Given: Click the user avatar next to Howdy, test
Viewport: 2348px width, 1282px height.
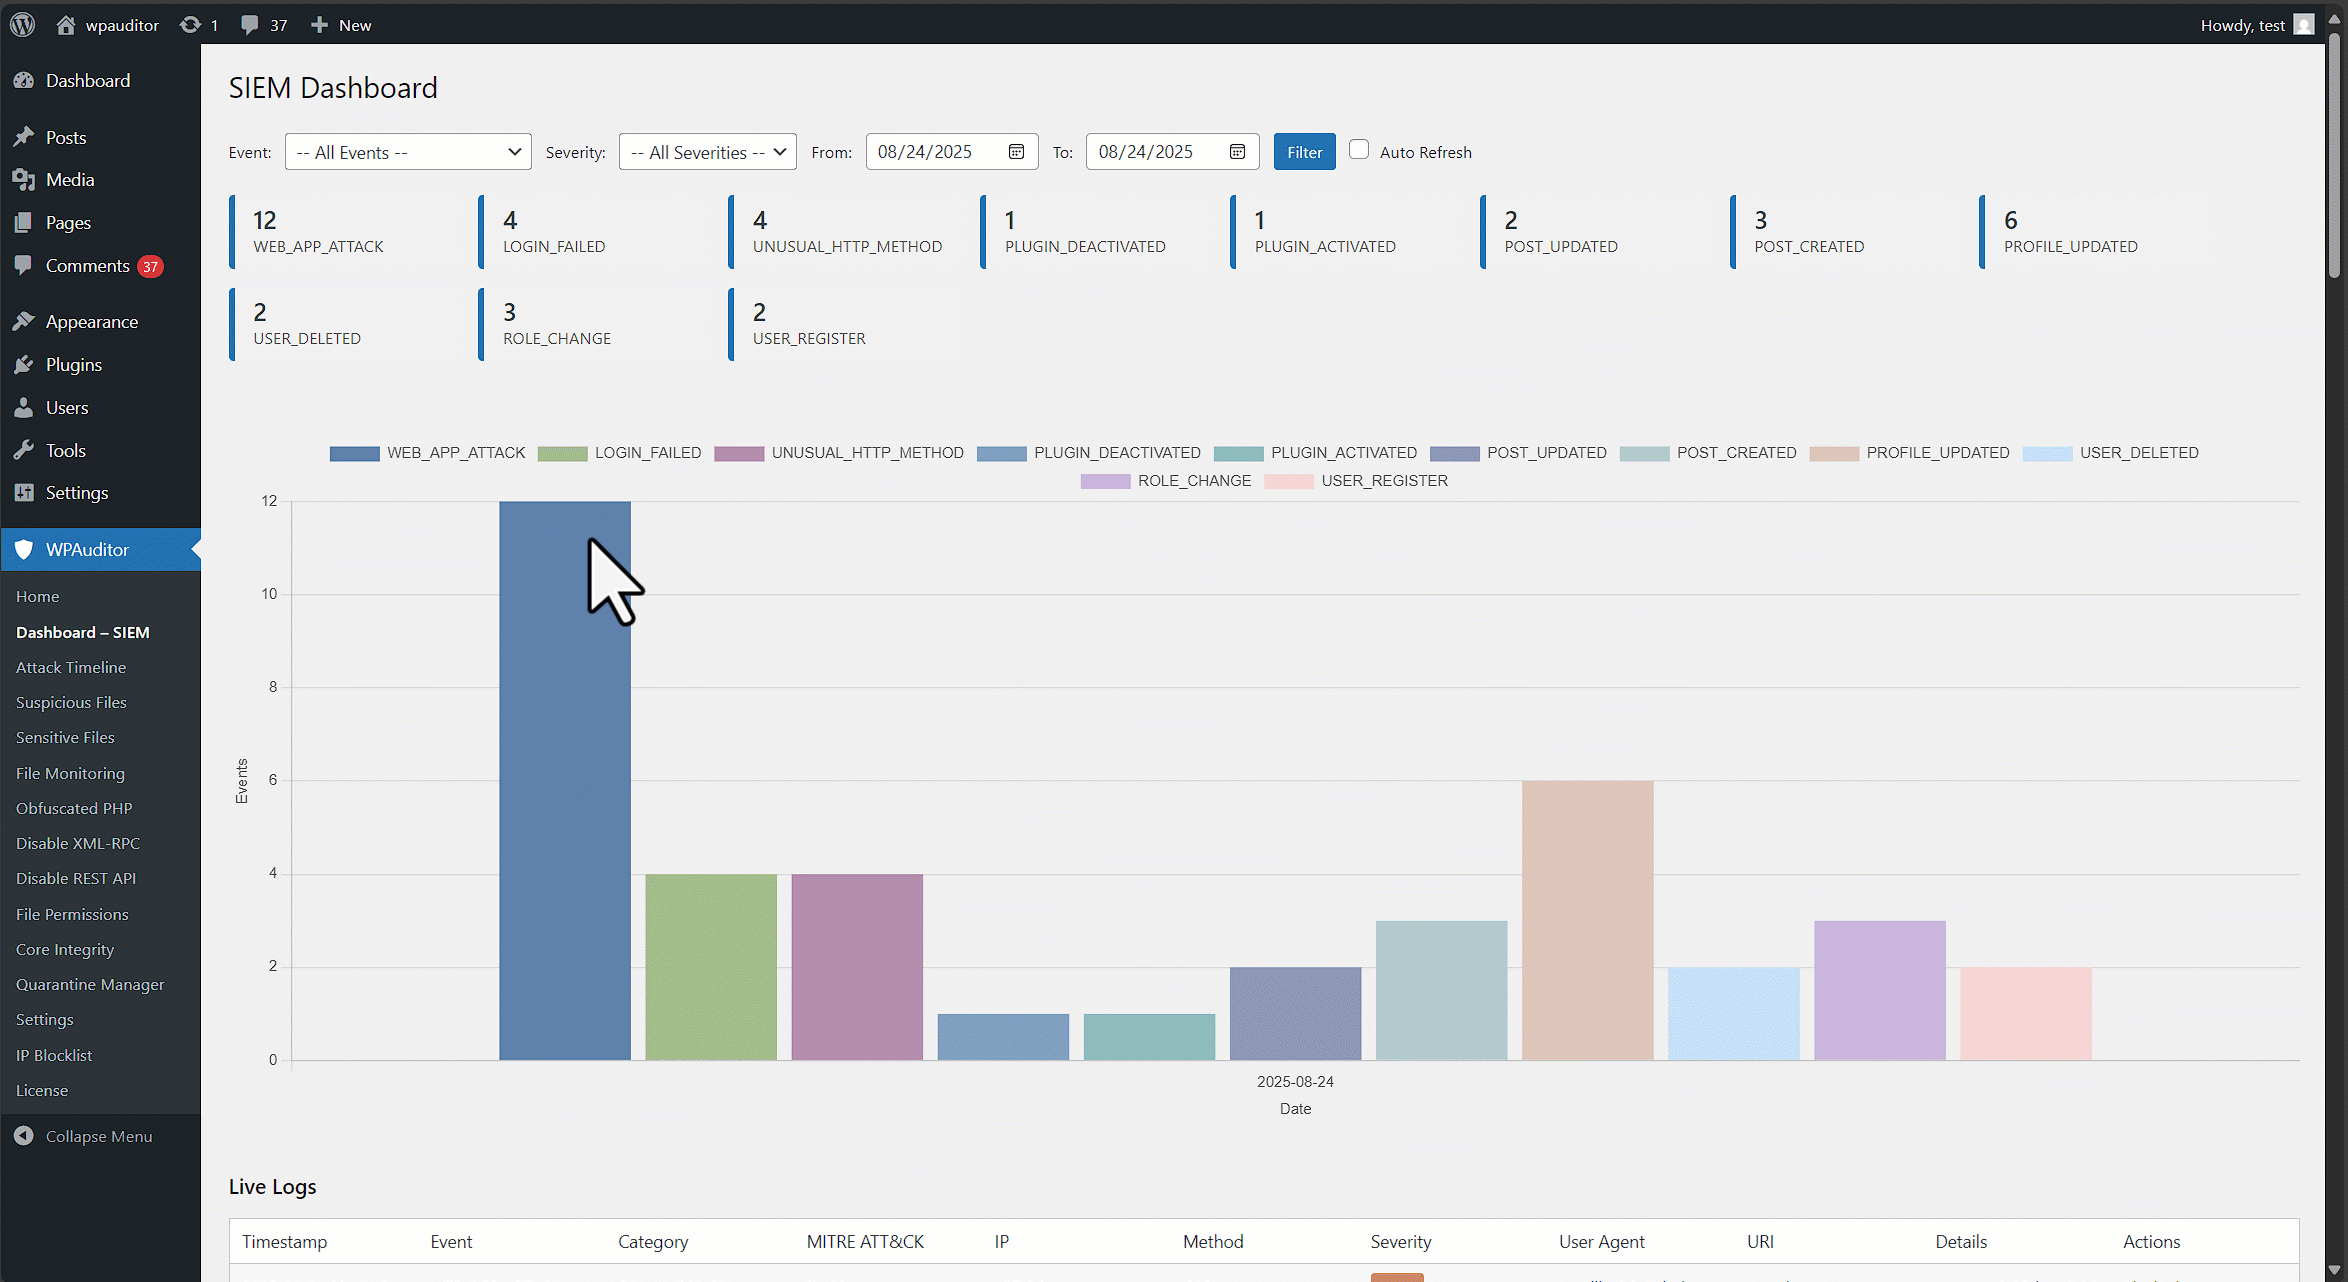Looking at the screenshot, I should pos(2304,25).
